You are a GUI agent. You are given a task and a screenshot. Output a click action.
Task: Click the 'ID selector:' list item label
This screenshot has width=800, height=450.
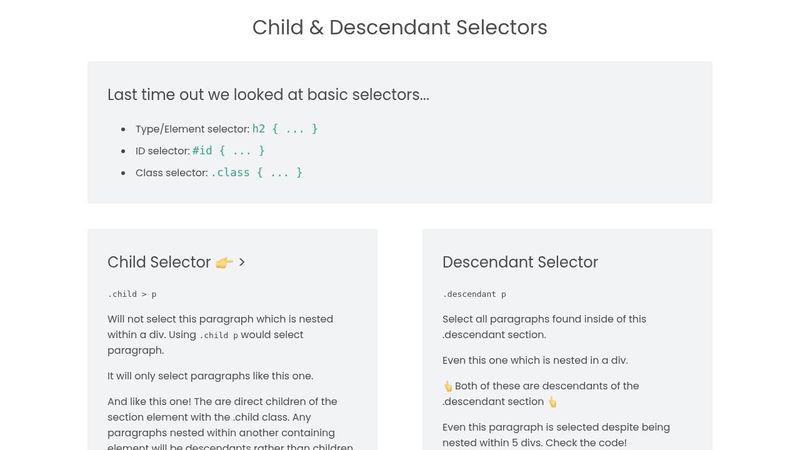163,151
